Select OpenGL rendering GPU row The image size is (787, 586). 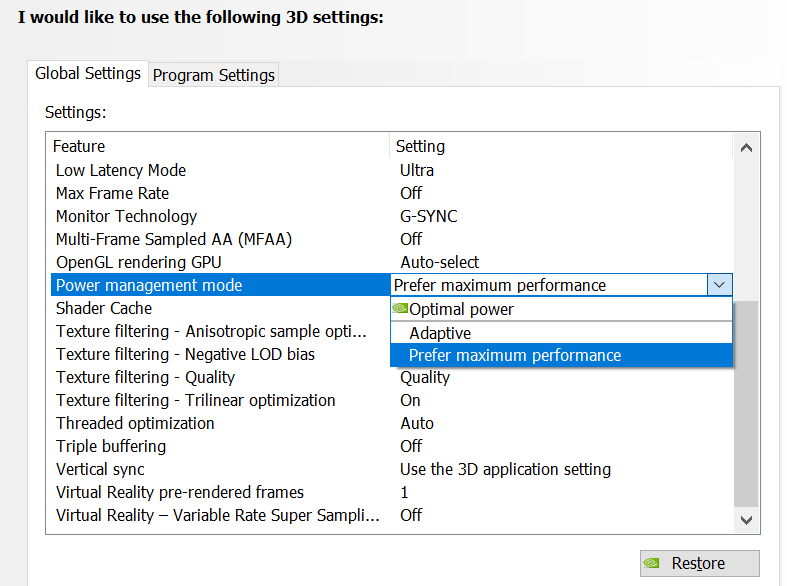coord(138,262)
